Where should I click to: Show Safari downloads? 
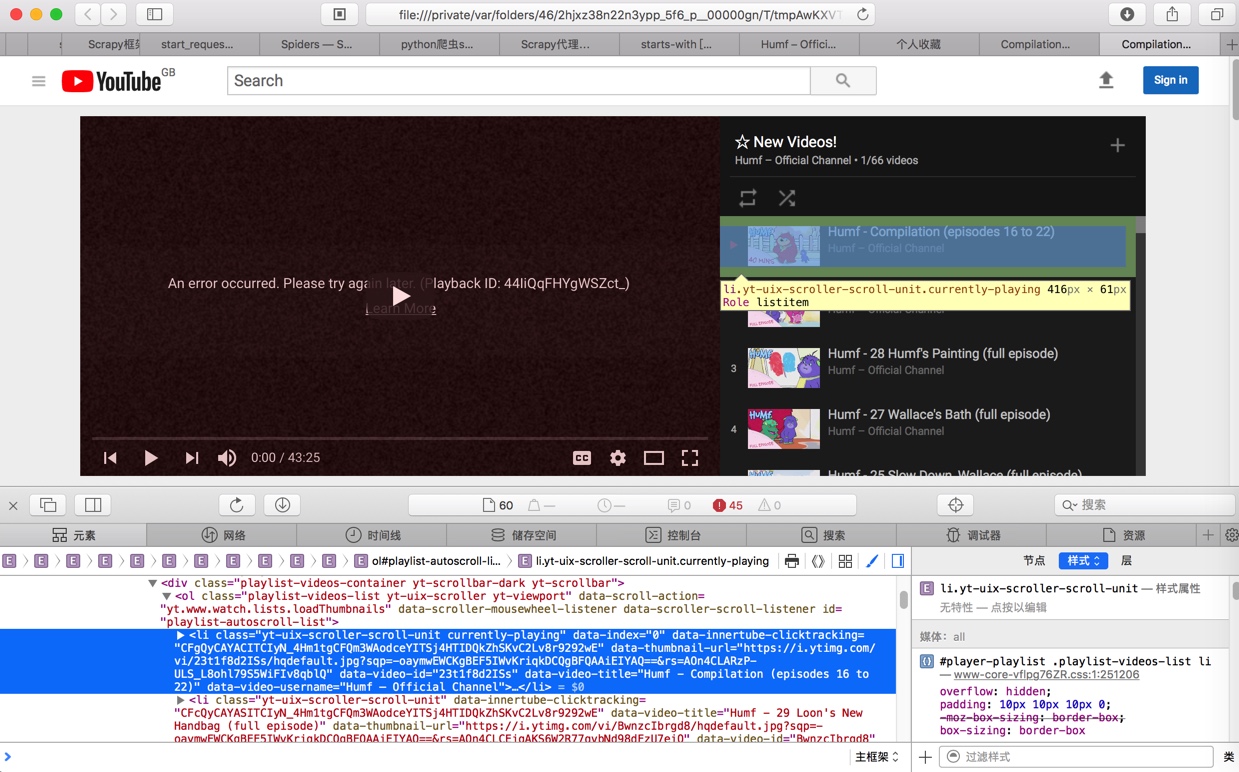pos(1127,14)
